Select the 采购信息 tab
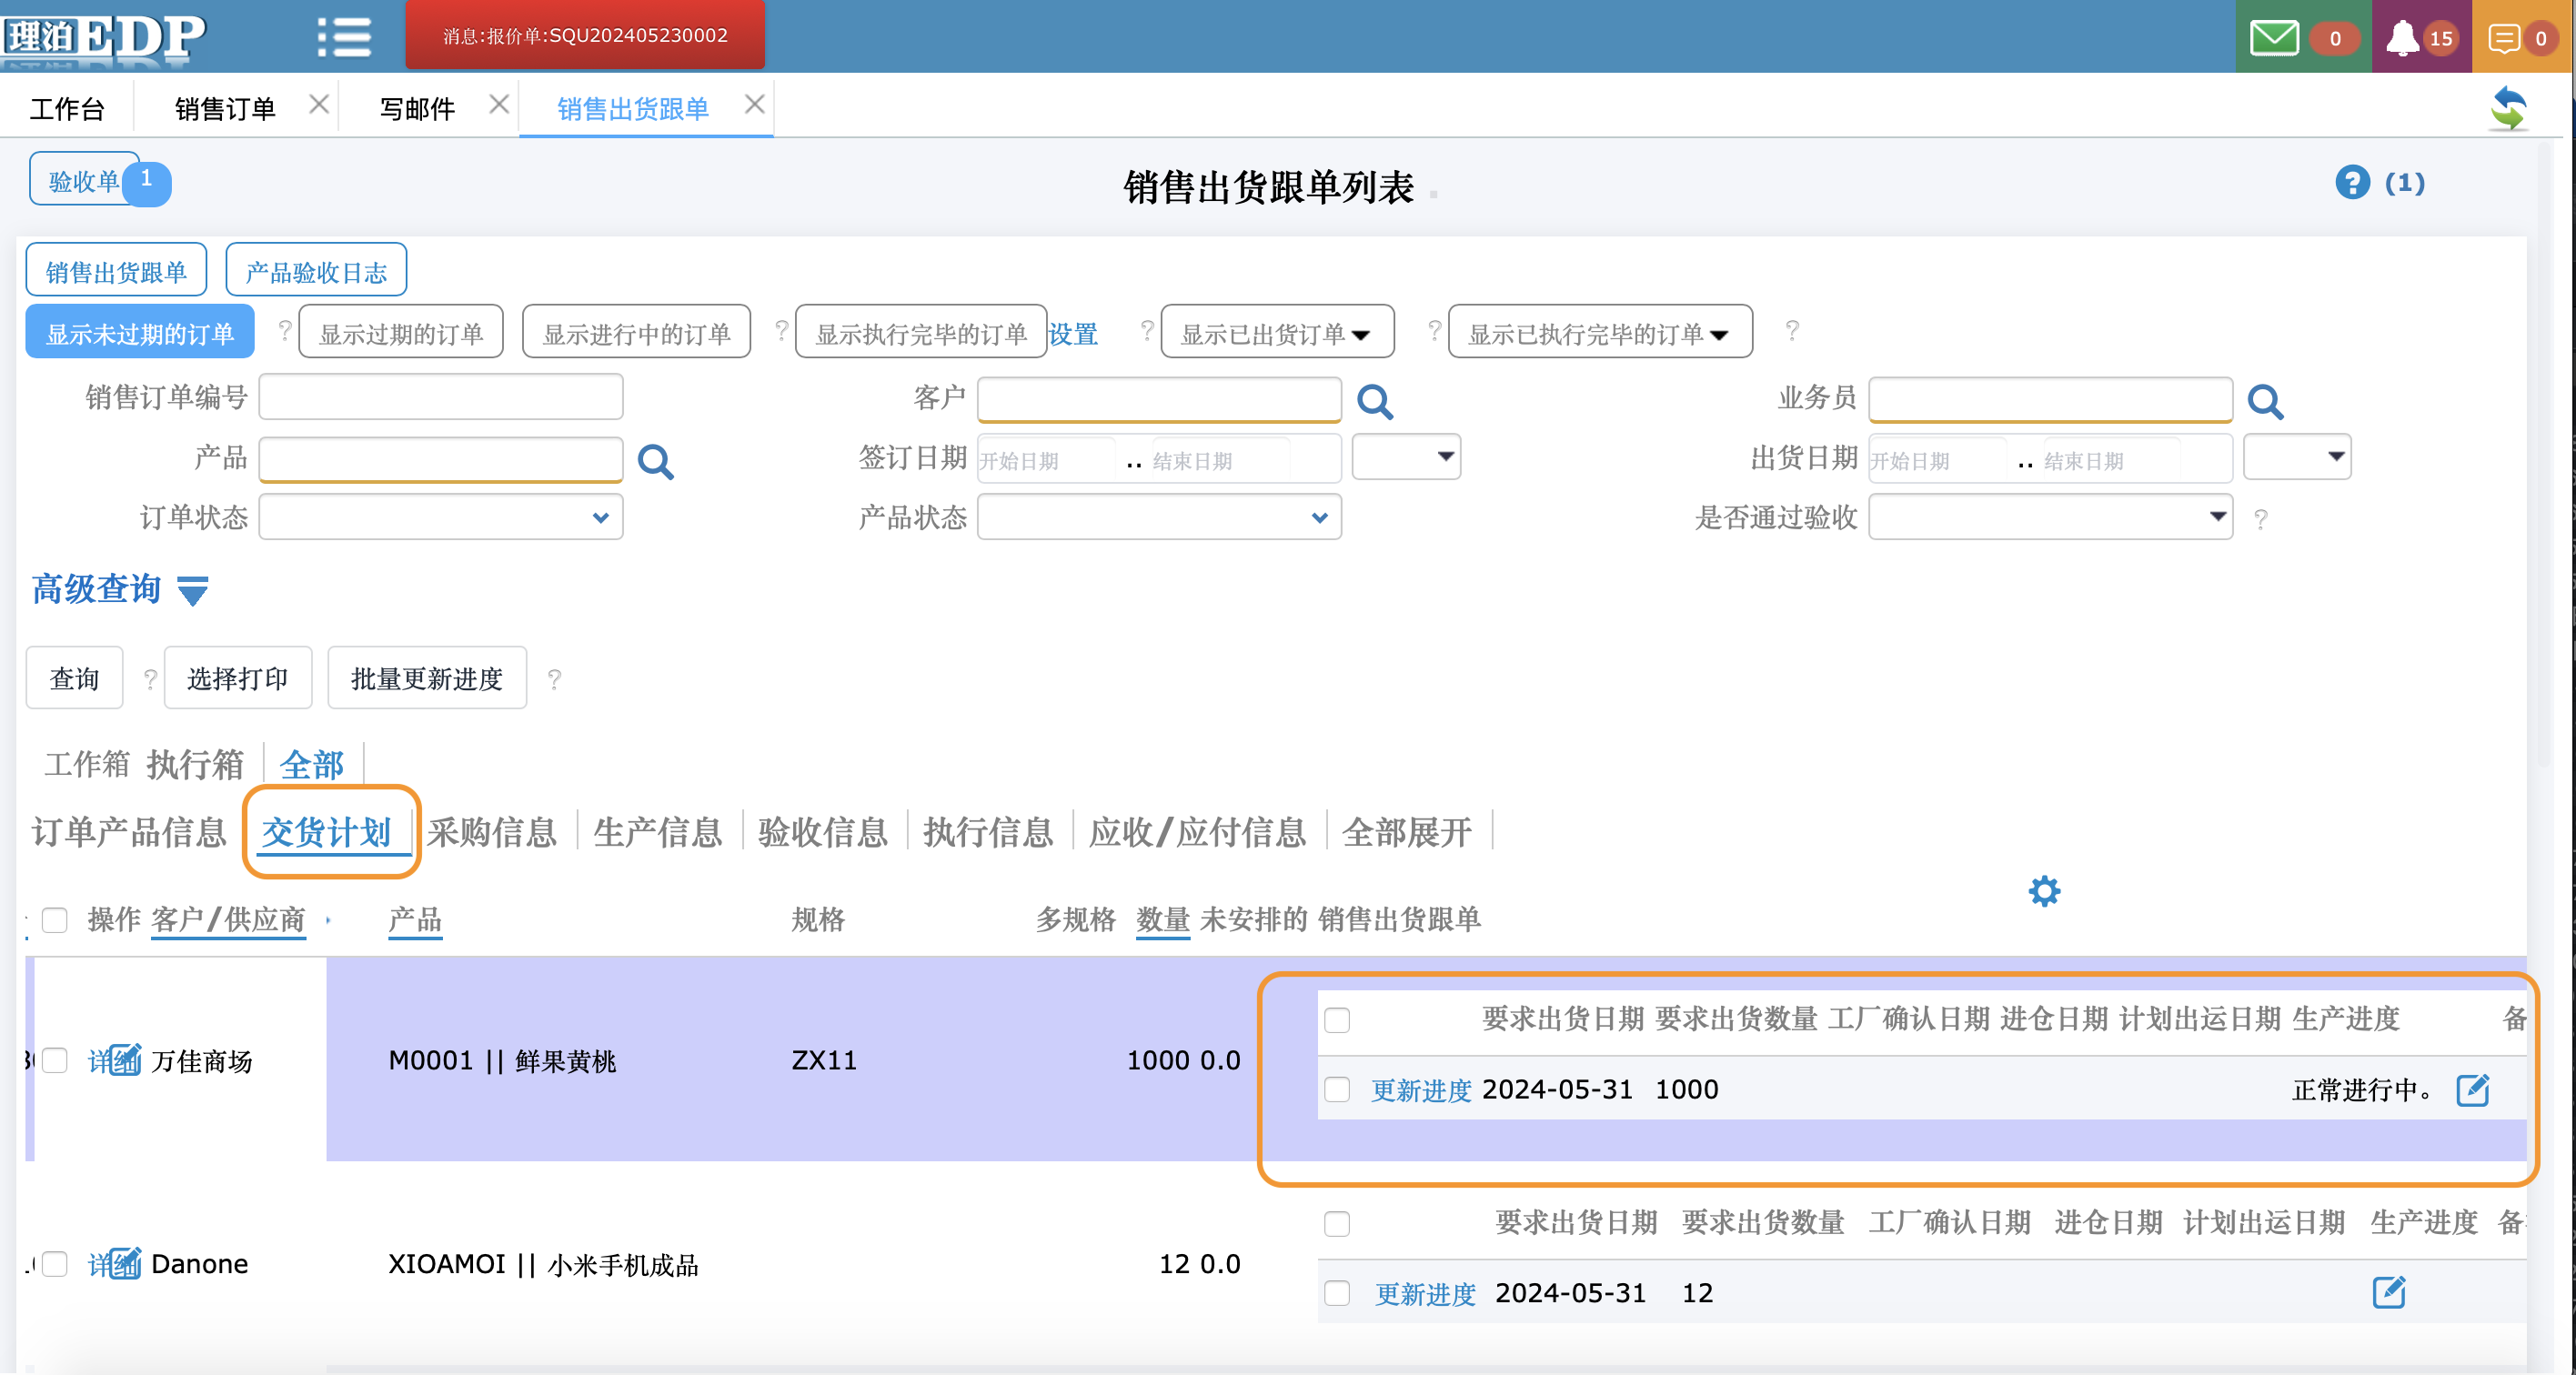The image size is (2576, 1375). coord(491,832)
